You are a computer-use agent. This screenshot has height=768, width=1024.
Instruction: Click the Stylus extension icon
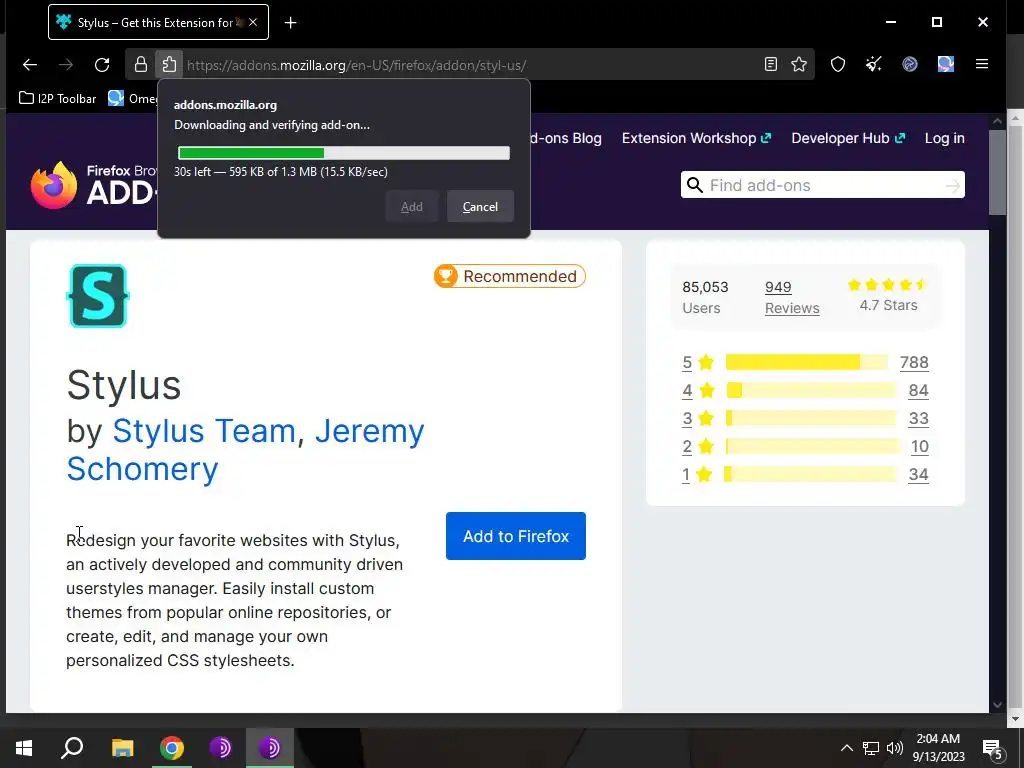tap(98, 296)
